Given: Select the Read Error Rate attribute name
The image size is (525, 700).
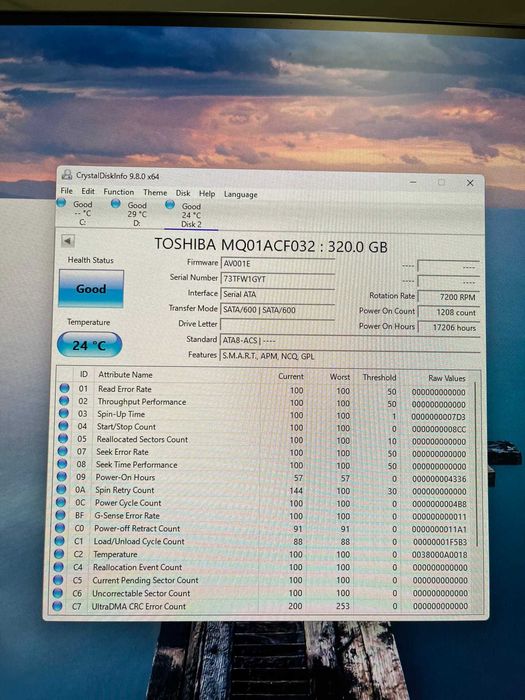Looking at the screenshot, I should (x=125, y=389).
